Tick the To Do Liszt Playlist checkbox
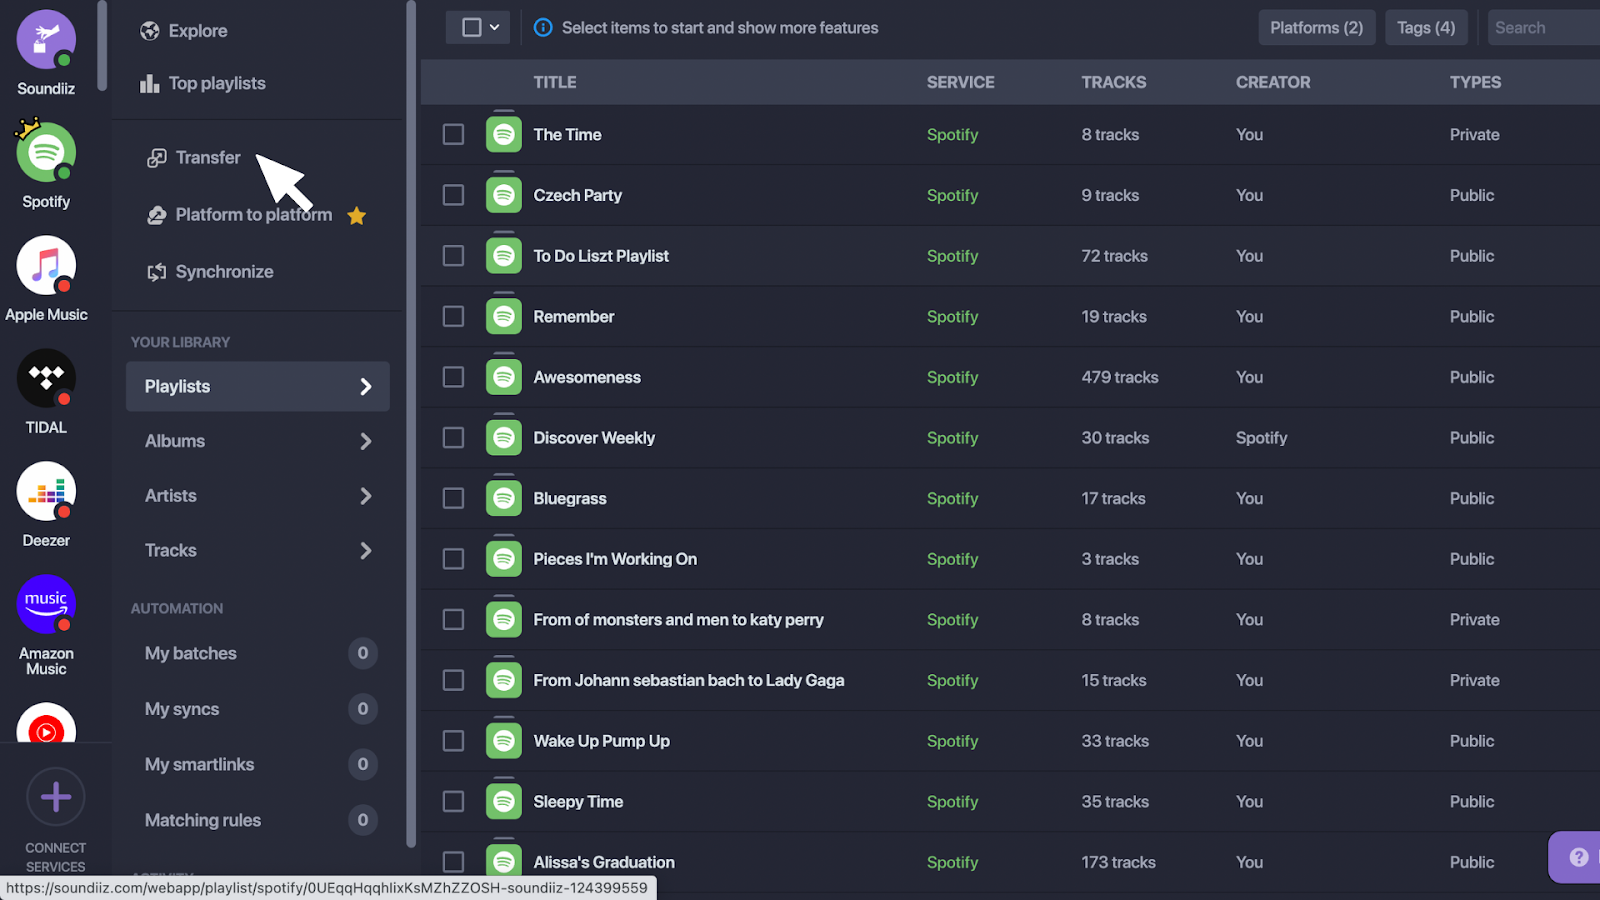This screenshot has width=1600, height=900. pos(454,256)
